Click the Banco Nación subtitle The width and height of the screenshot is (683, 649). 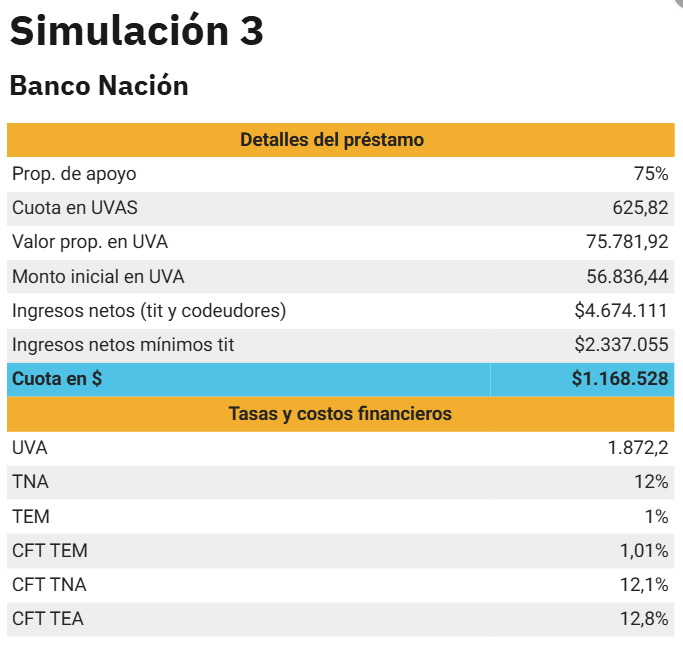click(x=99, y=86)
